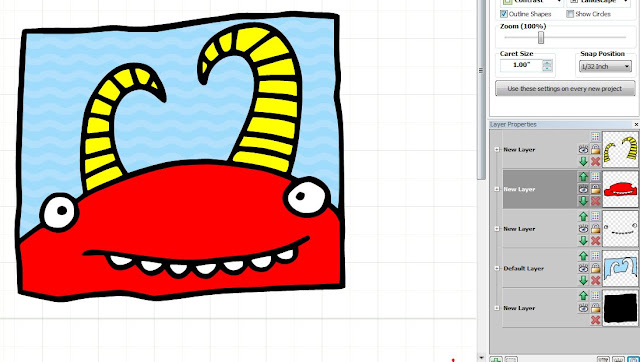
Task: Move the eyes and teeth layer up
Action: pyautogui.click(x=583, y=216)
